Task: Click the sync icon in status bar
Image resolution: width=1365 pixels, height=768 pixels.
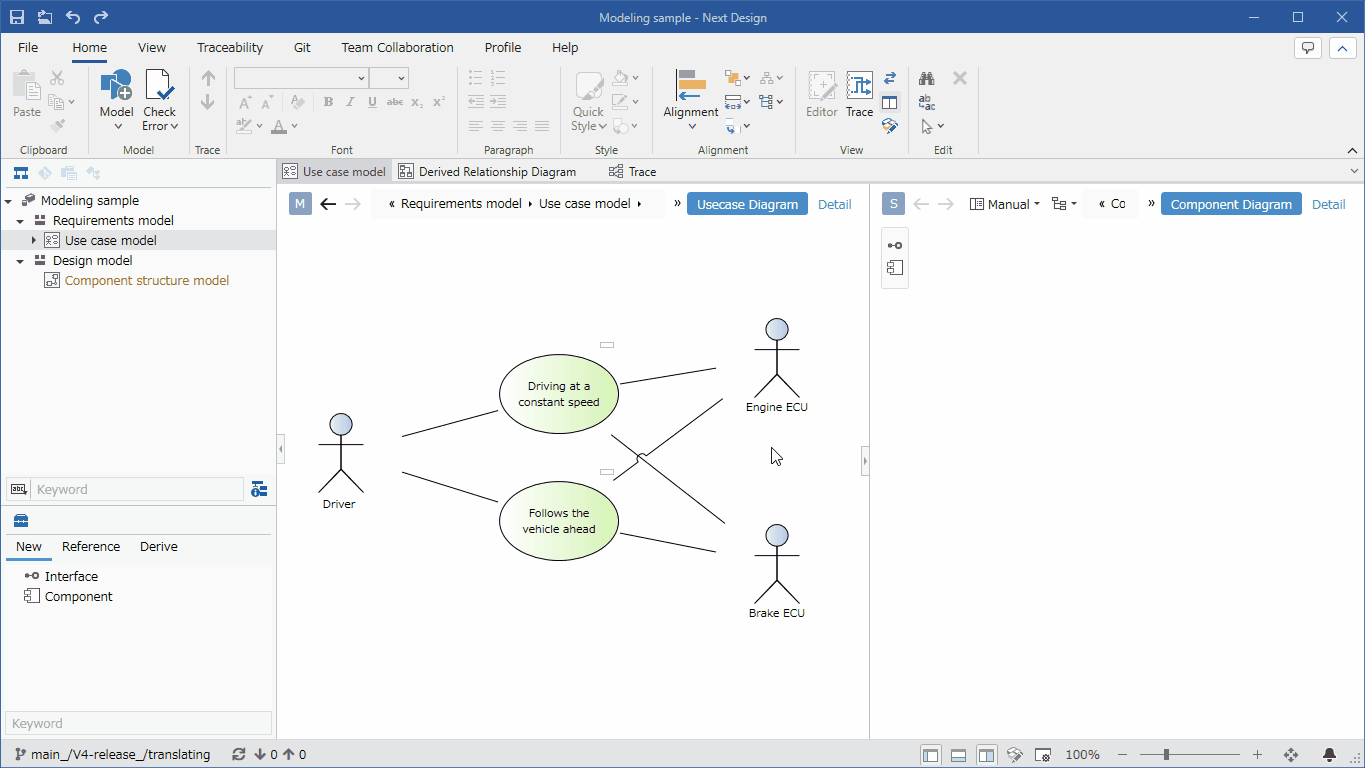Action: 238,755
